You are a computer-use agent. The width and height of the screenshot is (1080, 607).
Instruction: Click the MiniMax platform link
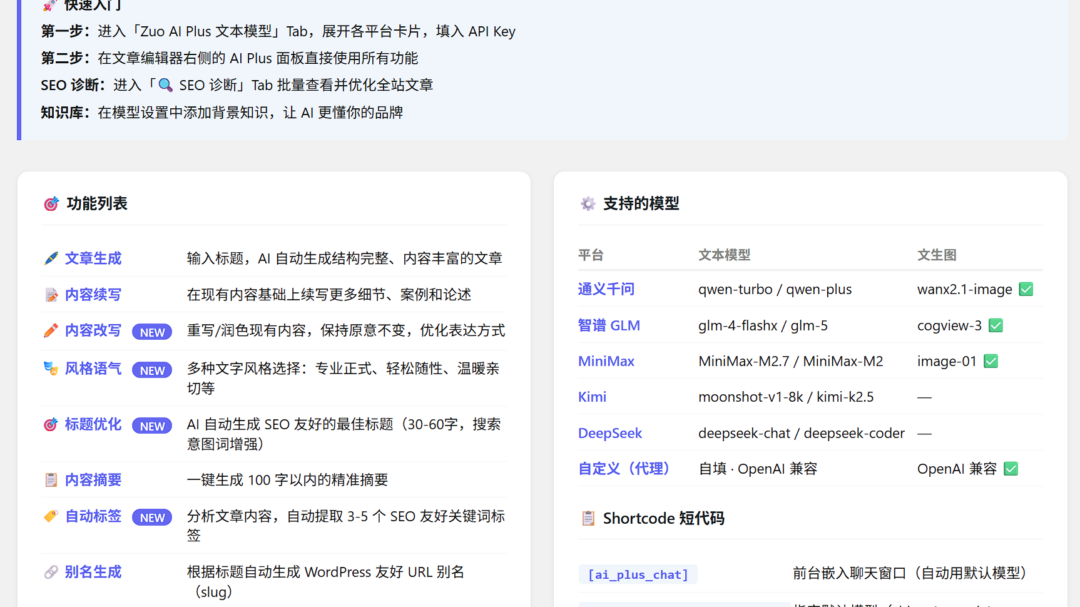tap(606, 361)
